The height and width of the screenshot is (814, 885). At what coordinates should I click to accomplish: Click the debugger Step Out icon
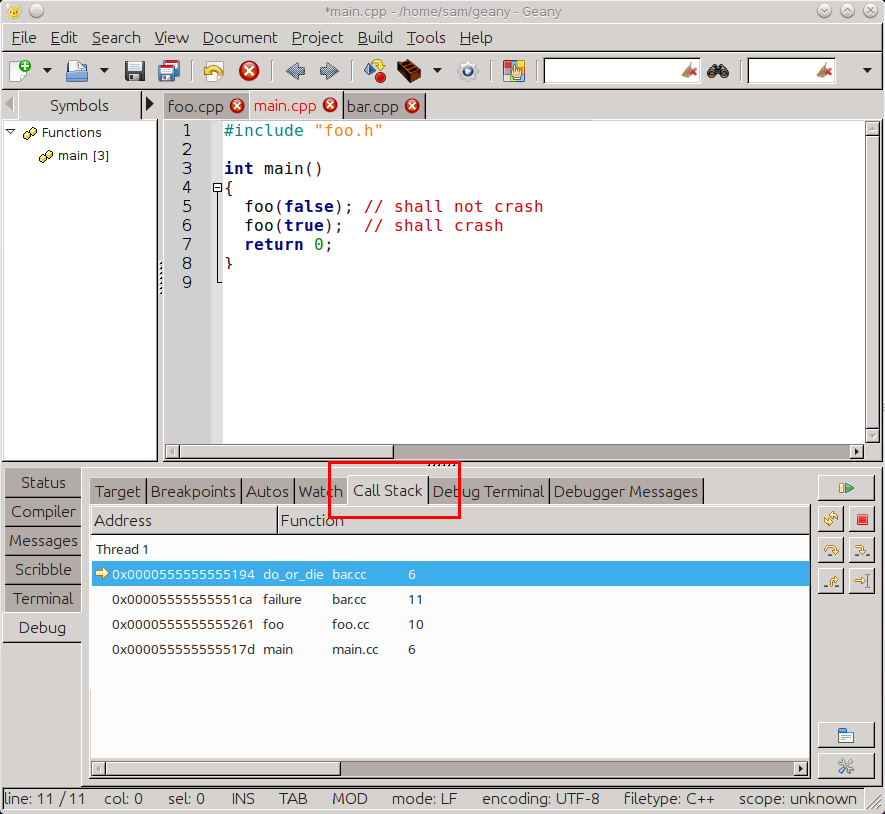831,581
